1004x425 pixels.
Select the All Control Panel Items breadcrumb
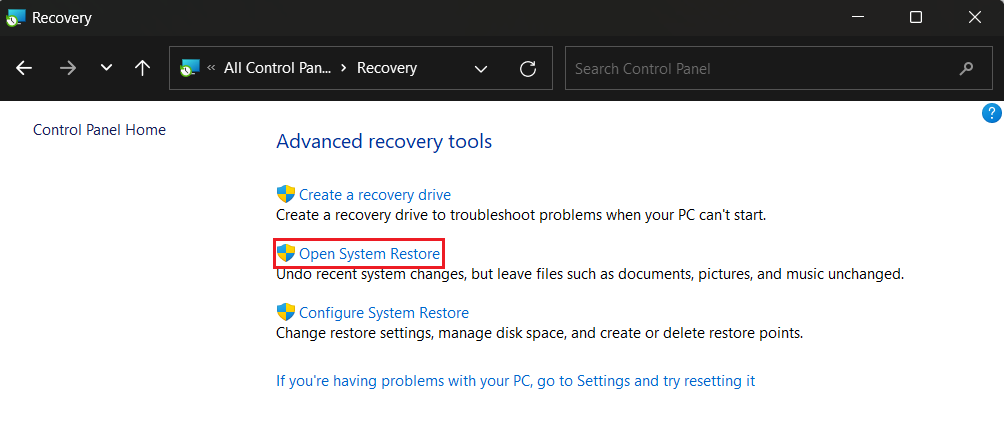pyautogui.click(x=276, y=68)
